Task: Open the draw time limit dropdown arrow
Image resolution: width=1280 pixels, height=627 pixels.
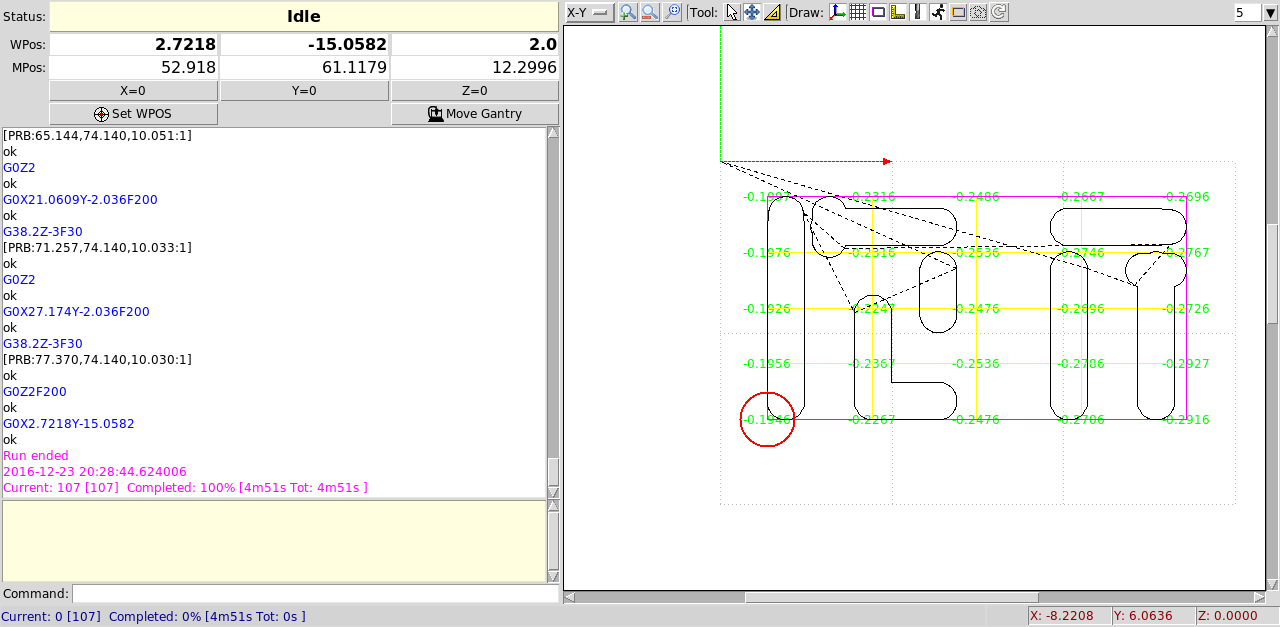Action: pyautogui.click(x=1270, y=13)
